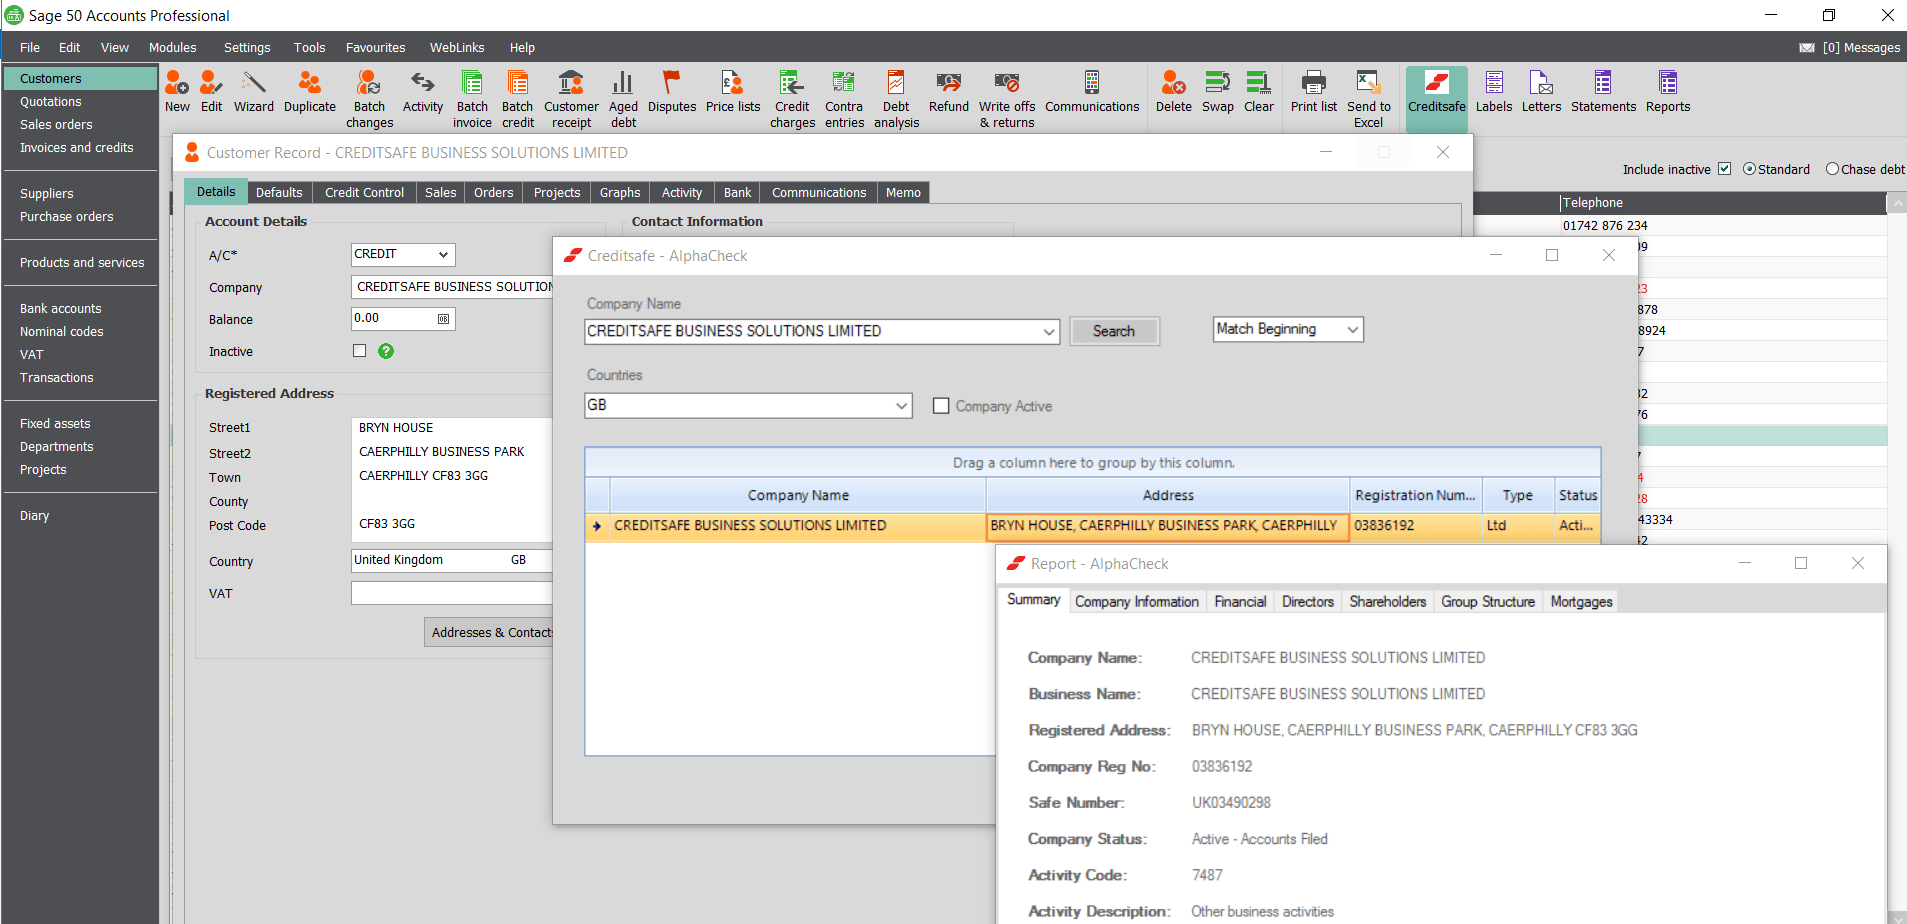1907x924 pixels.
Task: Open the Messages envelope icon
Action: [1807, 48]
